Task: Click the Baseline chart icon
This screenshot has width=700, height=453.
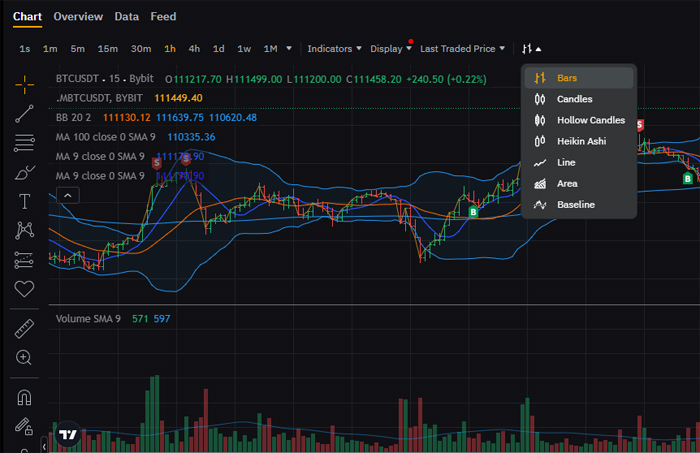Action: (540, 205)
